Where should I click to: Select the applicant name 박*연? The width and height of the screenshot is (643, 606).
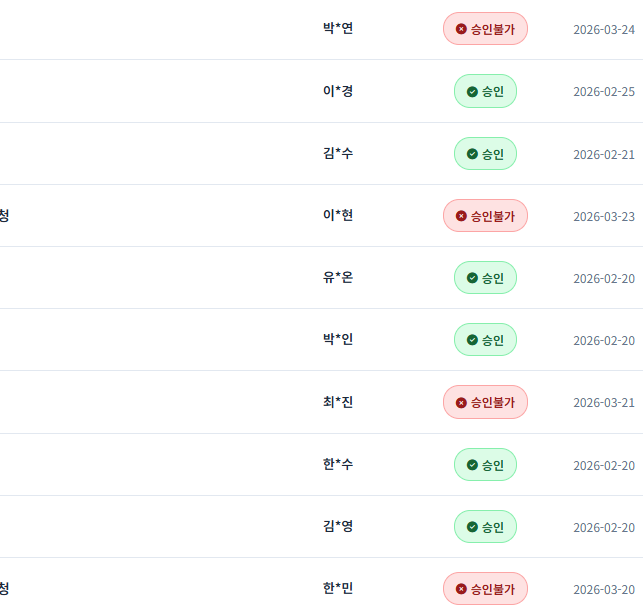338,28
